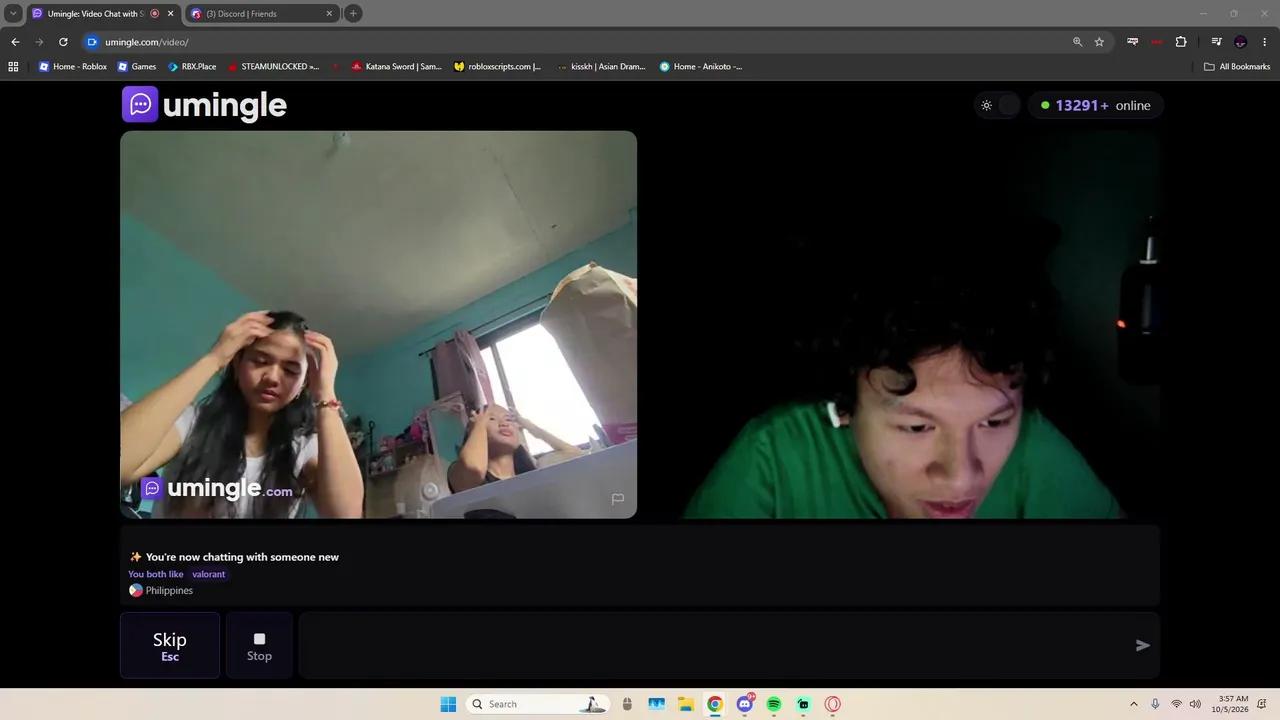The height and width of the screenshot is (720, 1280).
Task: Reload the umingle page
Action: 63,42
